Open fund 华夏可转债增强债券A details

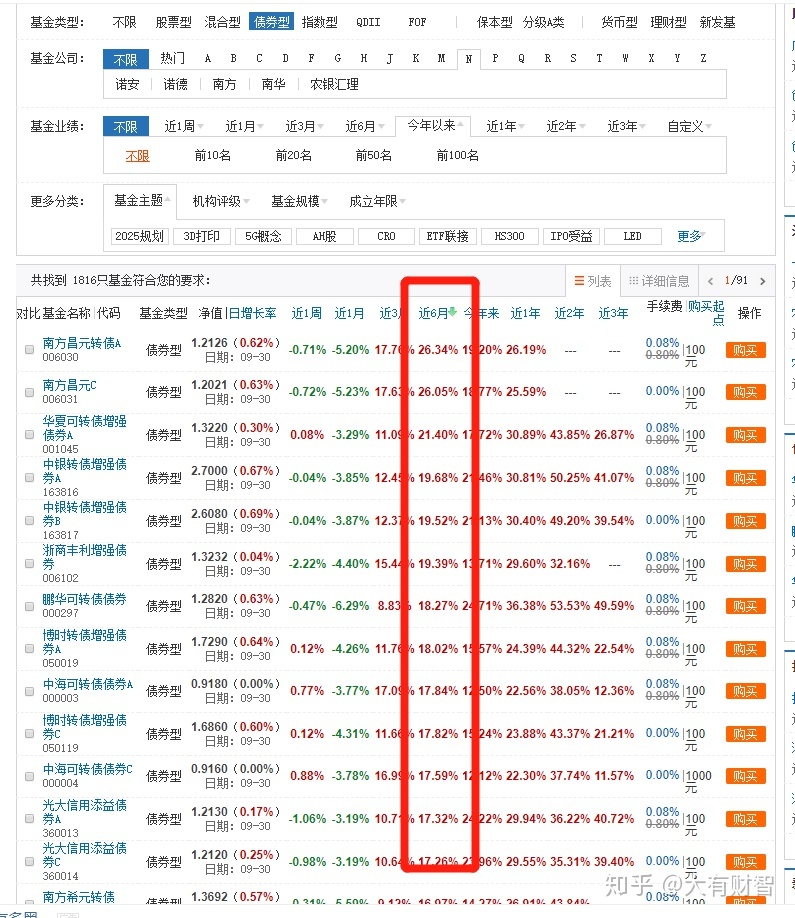tap(84, 428)
